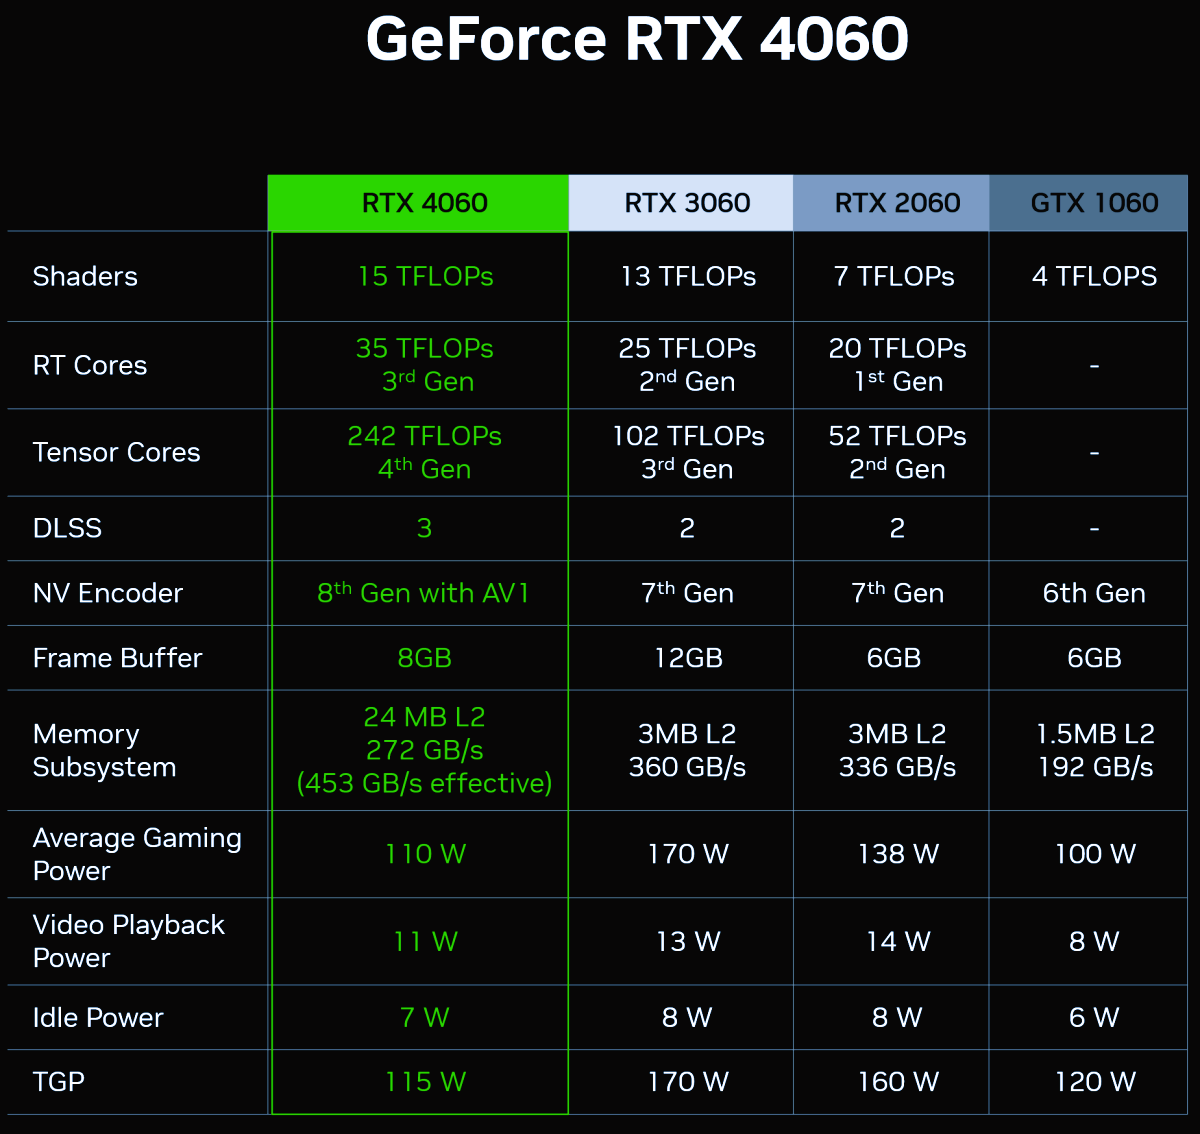Click the Shaders row label
The width and height of the screenshot is (1200, 1134).
pyautogui.click(x=85, y=277)
